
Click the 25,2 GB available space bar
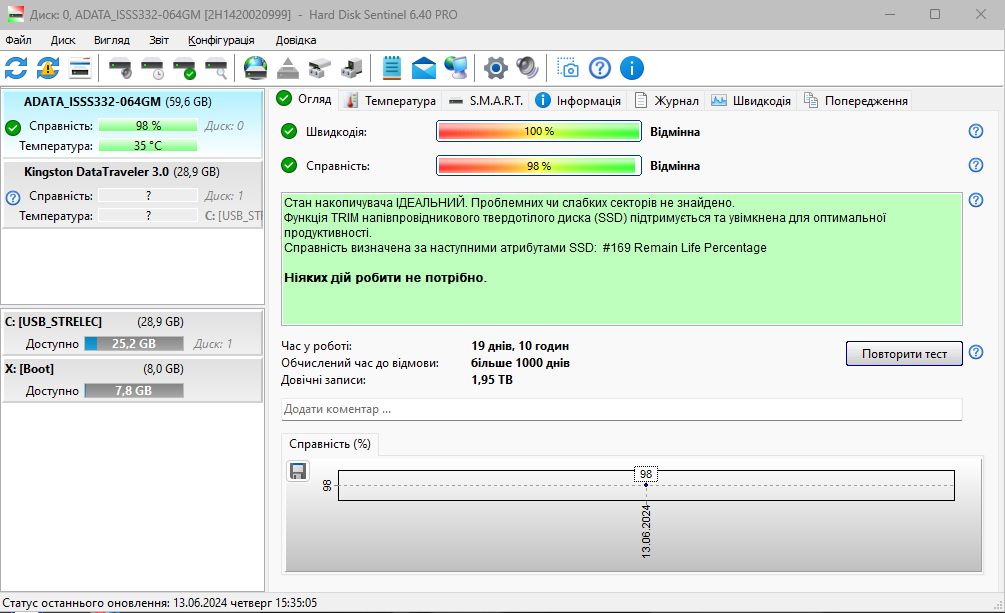pos(133,344)
